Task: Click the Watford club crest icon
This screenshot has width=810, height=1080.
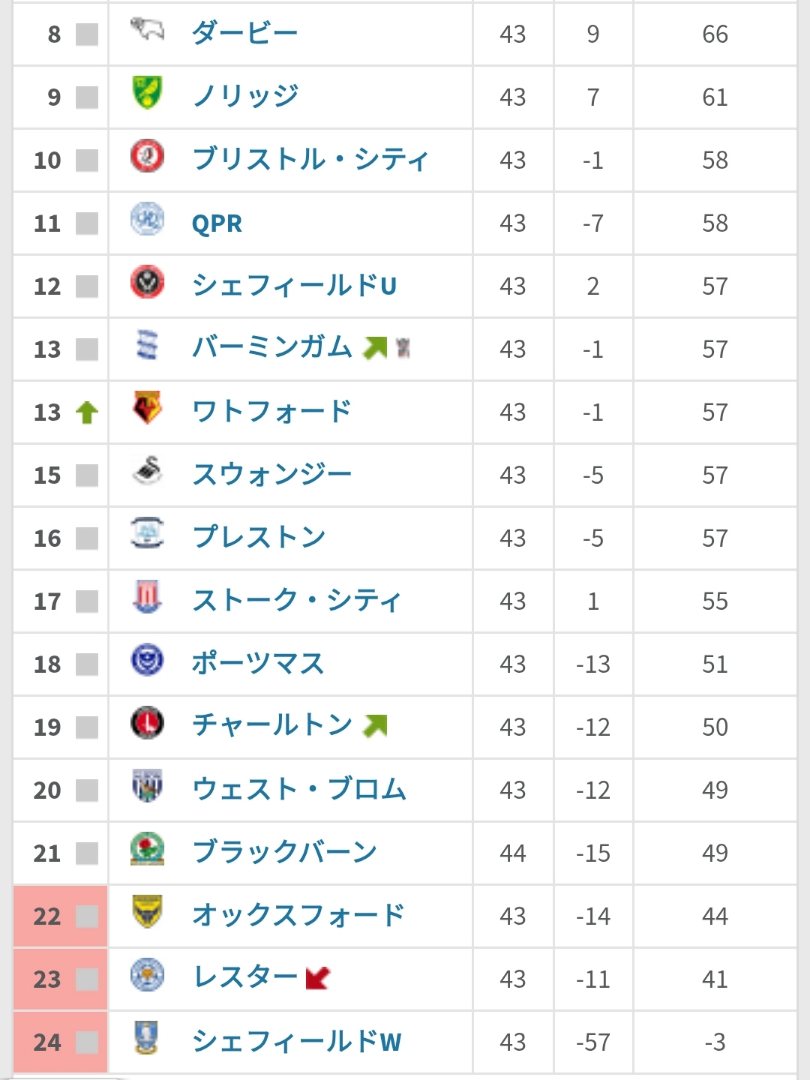Action: coord(147,410)
